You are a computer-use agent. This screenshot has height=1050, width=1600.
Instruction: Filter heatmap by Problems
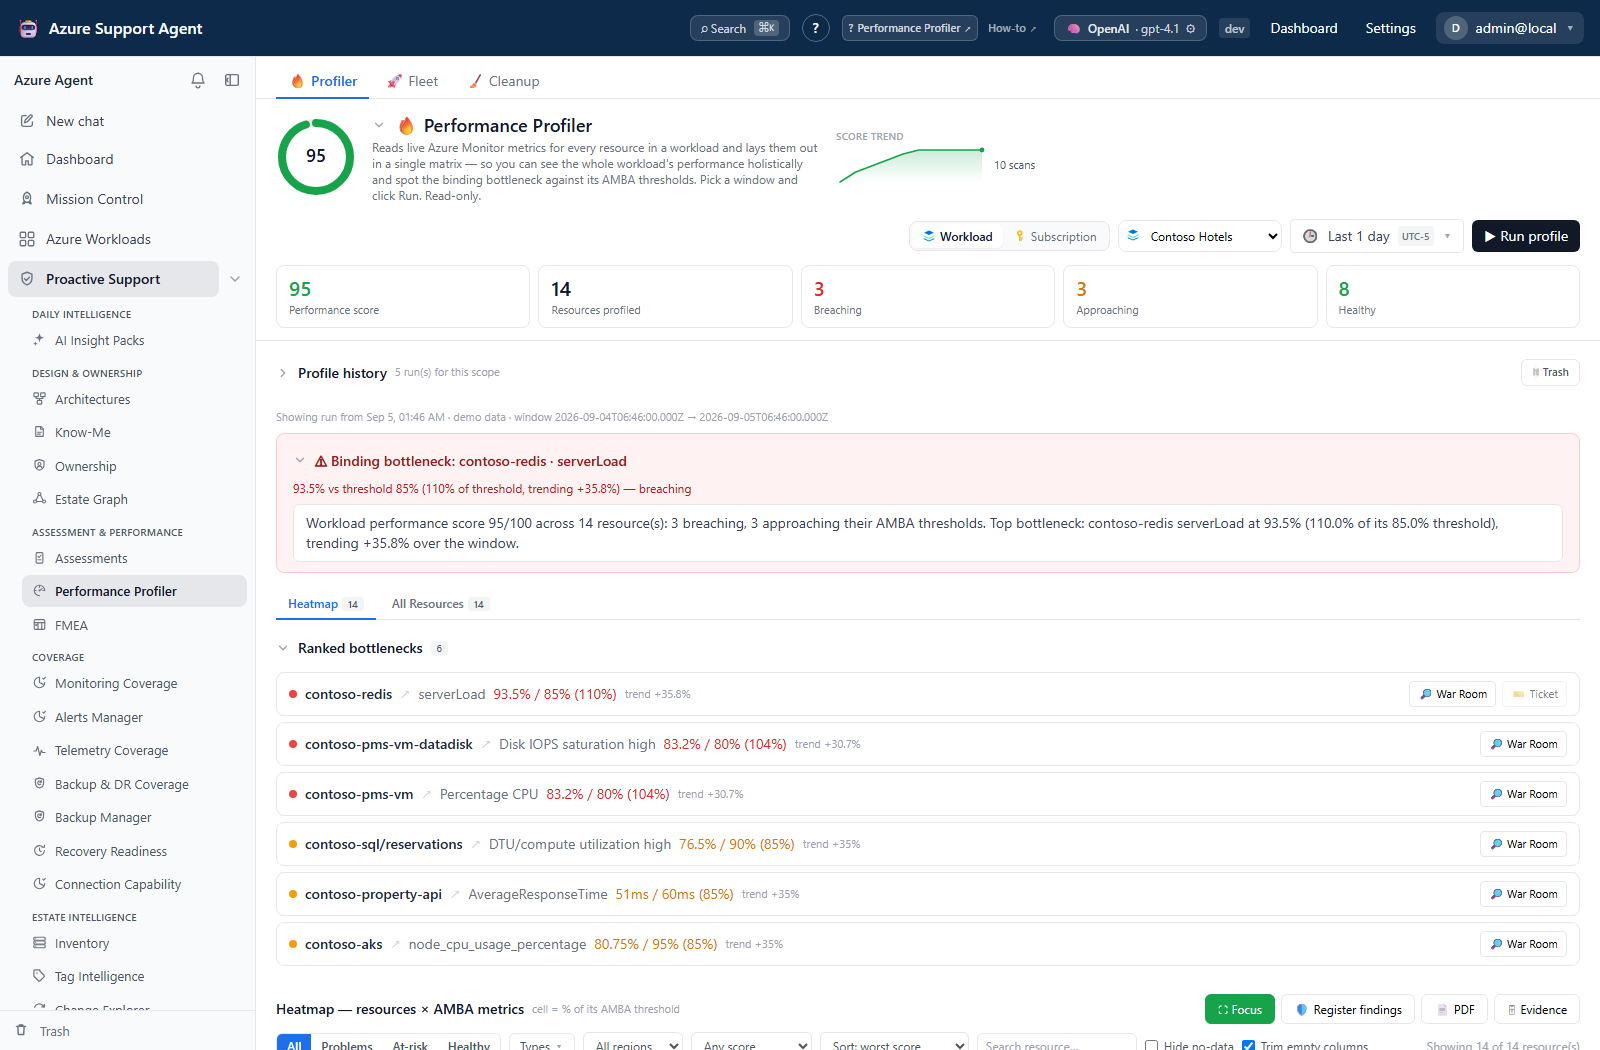pos(347,1044)
